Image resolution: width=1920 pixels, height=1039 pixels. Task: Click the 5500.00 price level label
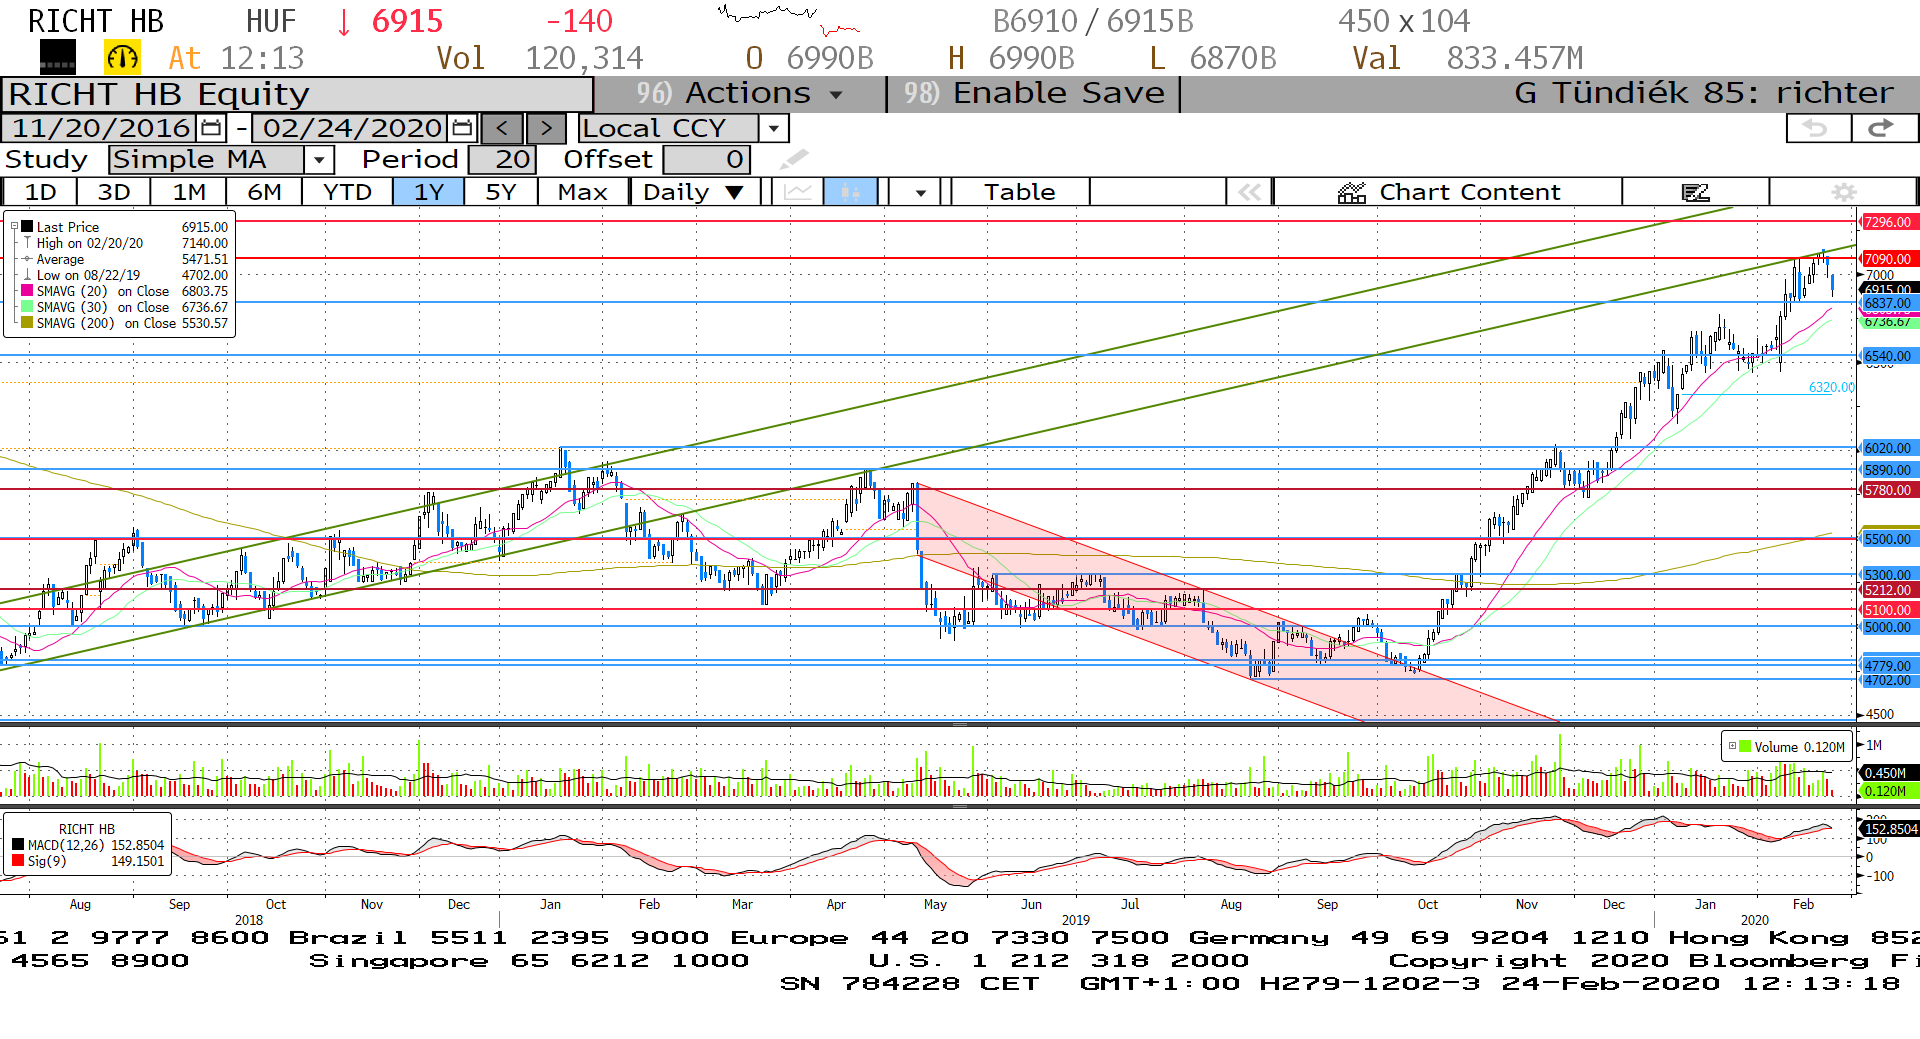tap(1888, 539)
